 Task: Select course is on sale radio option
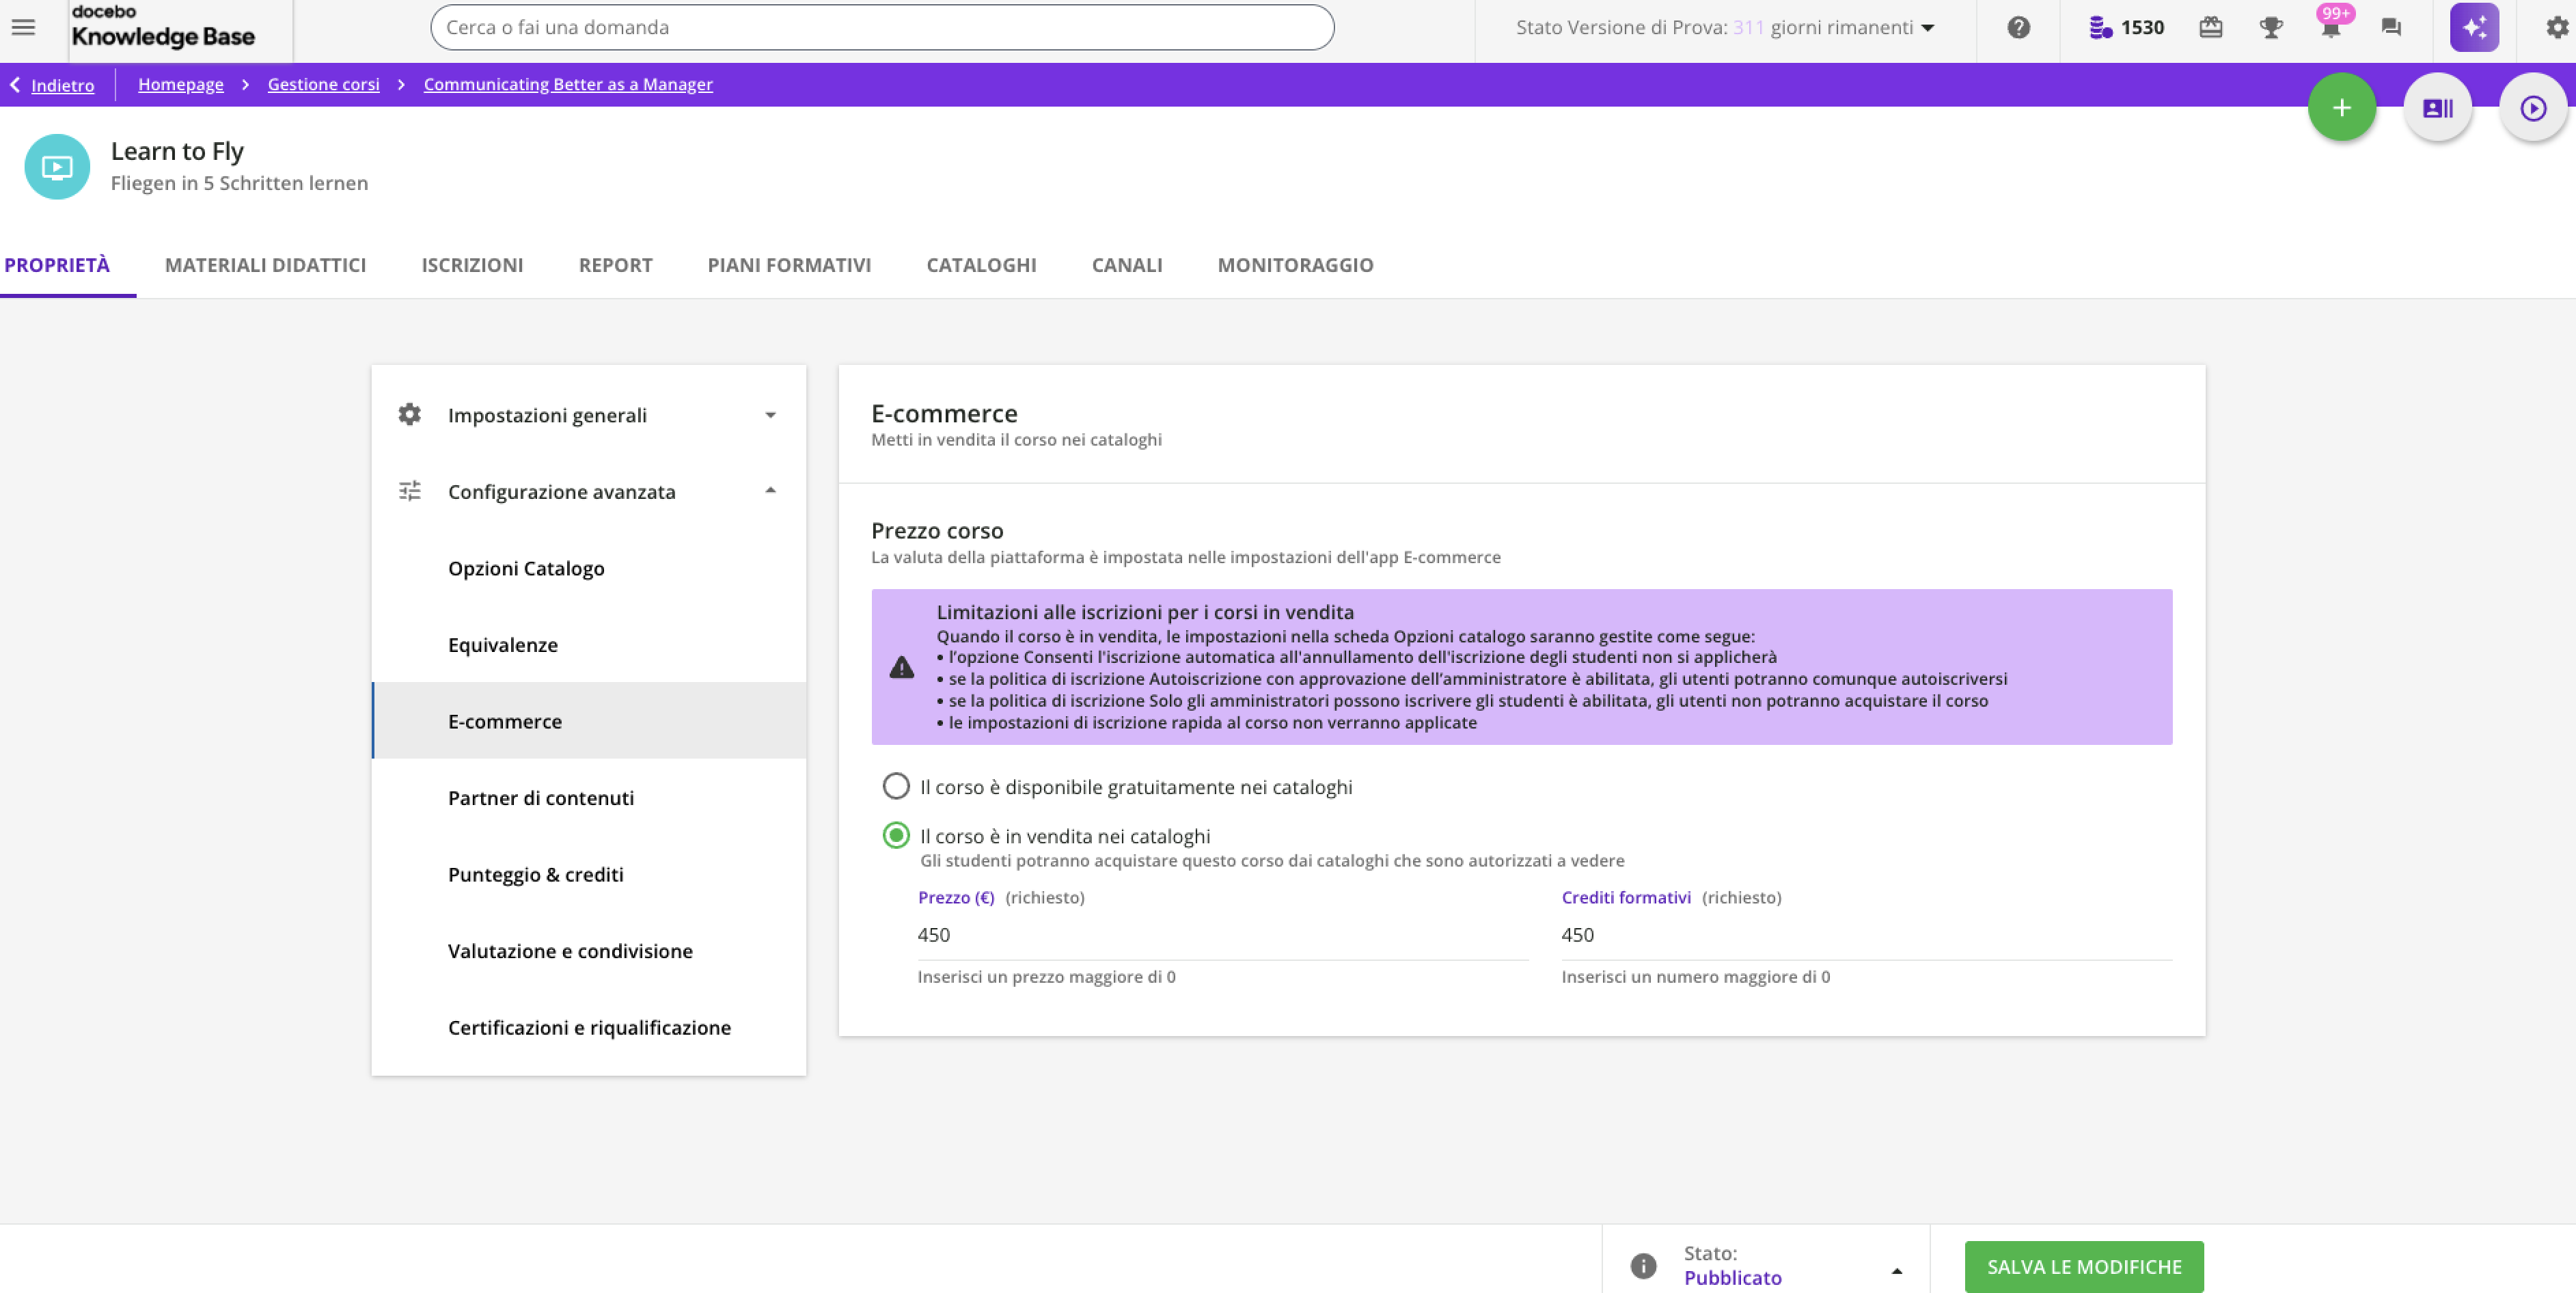coord(896,835)
